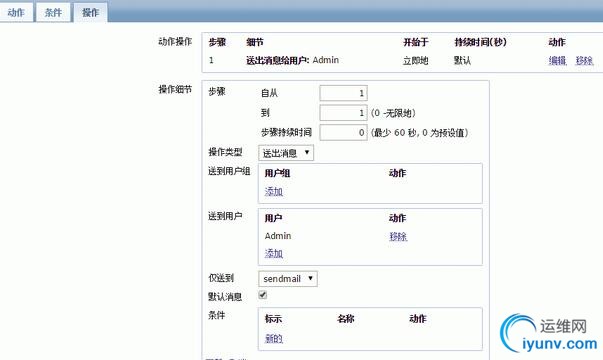Click the 标示 column header in 条件

273,318
